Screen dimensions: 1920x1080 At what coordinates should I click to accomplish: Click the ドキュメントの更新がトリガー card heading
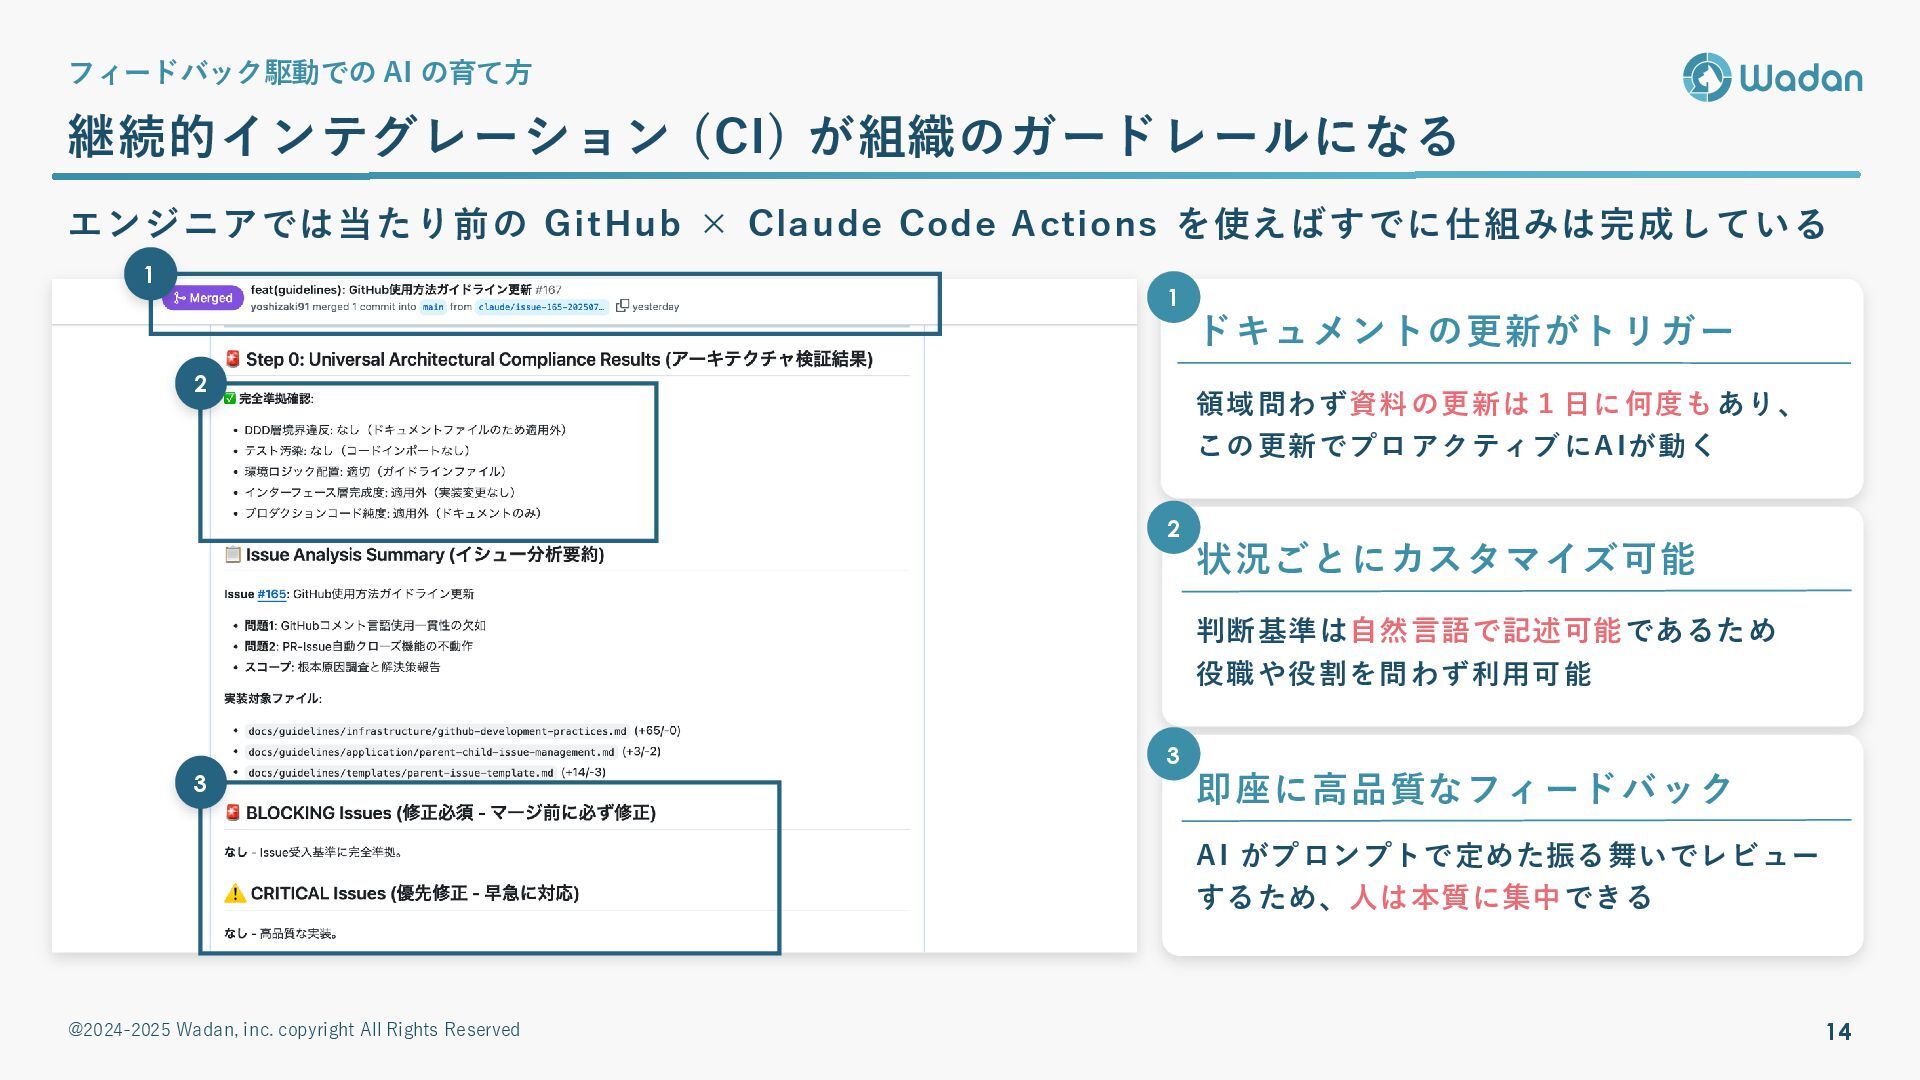pyautogui.click(x=1465, y=330)
